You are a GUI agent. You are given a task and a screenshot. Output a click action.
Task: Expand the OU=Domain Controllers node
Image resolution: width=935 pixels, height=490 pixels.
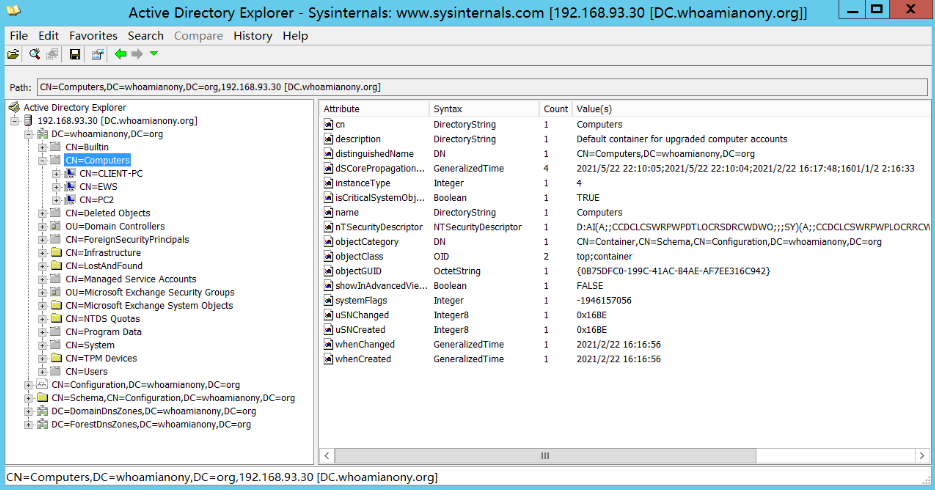pos(42,227)
